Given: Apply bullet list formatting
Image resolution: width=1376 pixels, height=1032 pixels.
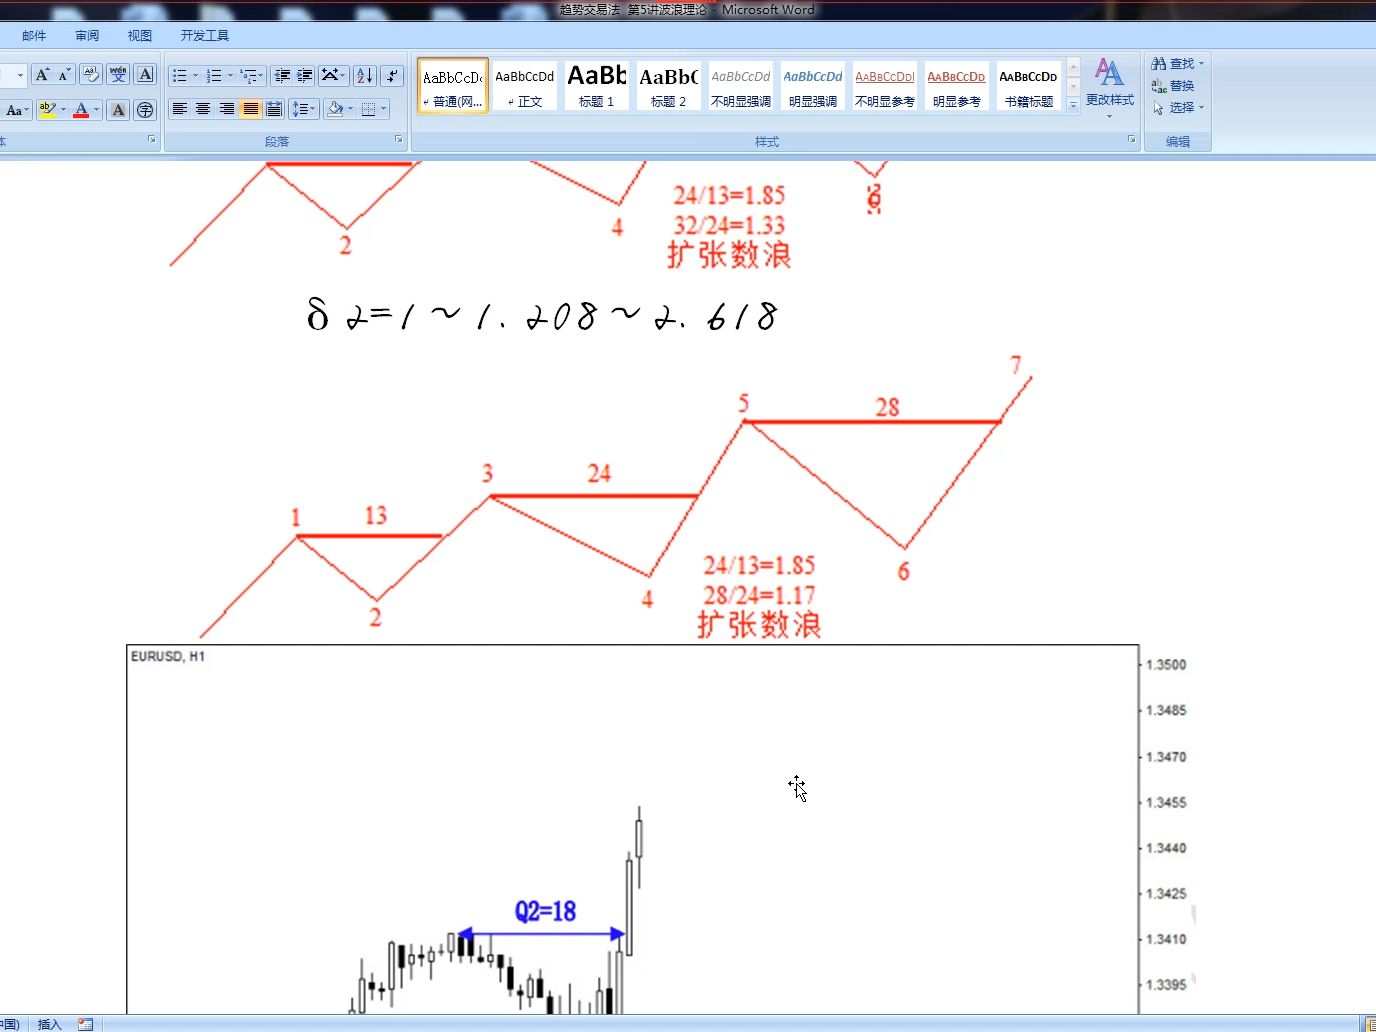Looking at the screenshot, I should pyautogui.click(x=179, y=76).
